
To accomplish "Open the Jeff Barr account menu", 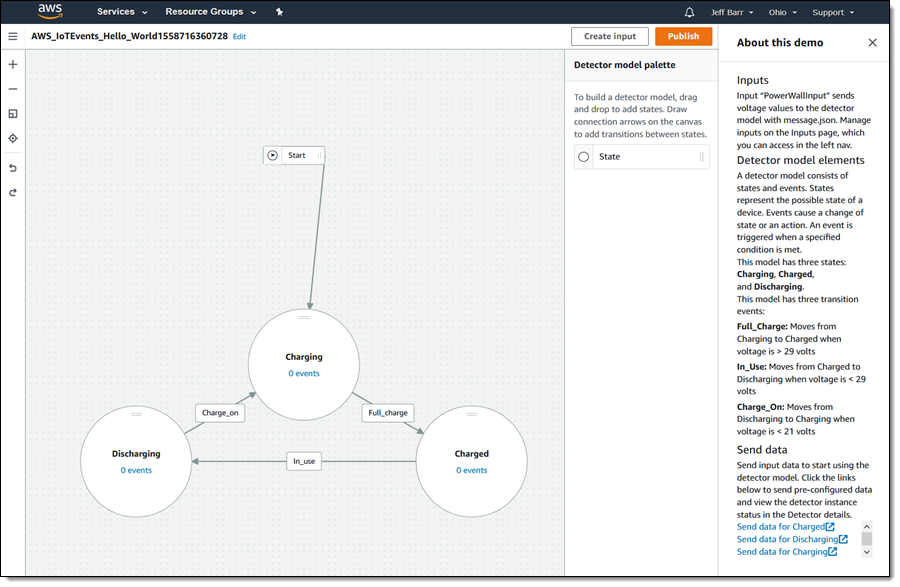I will [733, 12].
